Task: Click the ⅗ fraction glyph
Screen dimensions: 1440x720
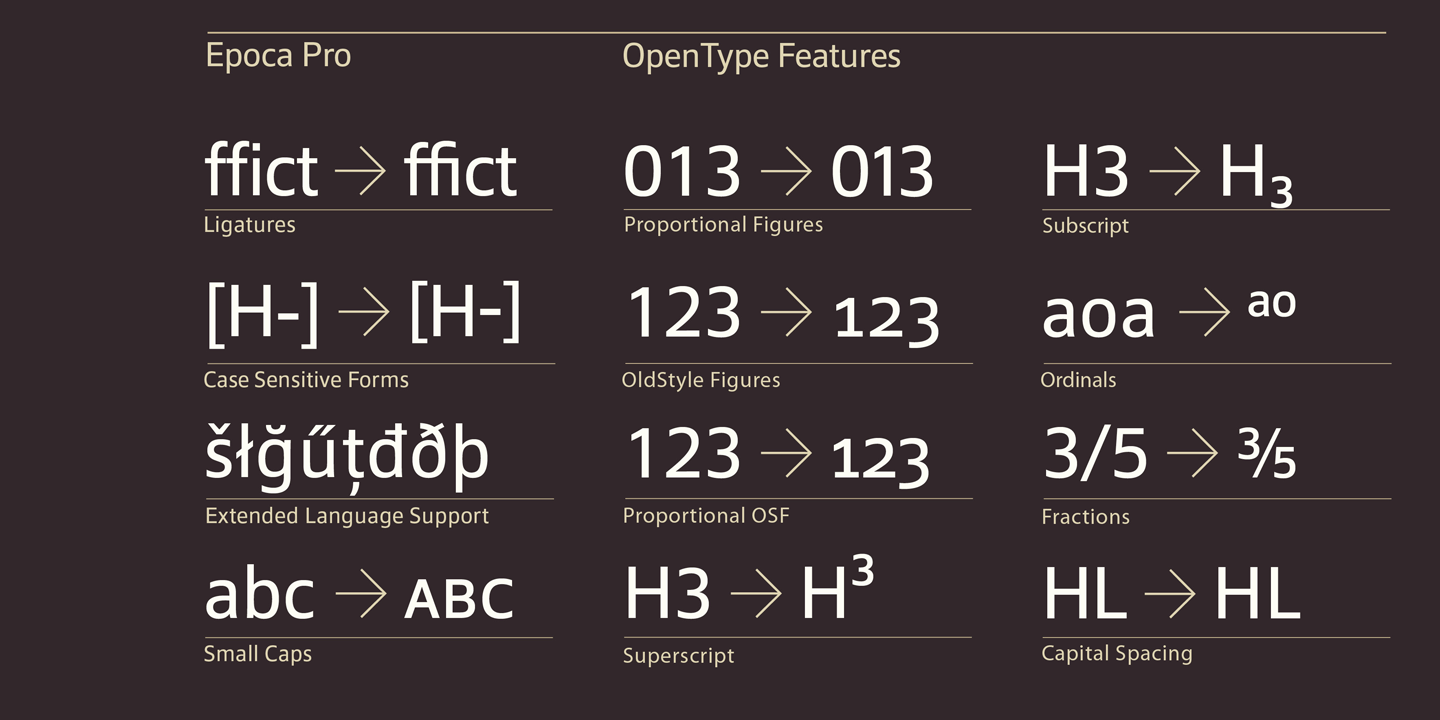Action: (1269, 455)
